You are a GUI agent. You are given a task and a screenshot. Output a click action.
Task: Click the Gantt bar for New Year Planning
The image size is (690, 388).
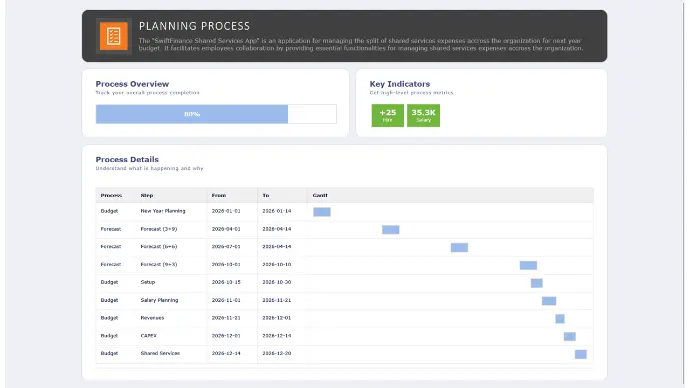322,212
